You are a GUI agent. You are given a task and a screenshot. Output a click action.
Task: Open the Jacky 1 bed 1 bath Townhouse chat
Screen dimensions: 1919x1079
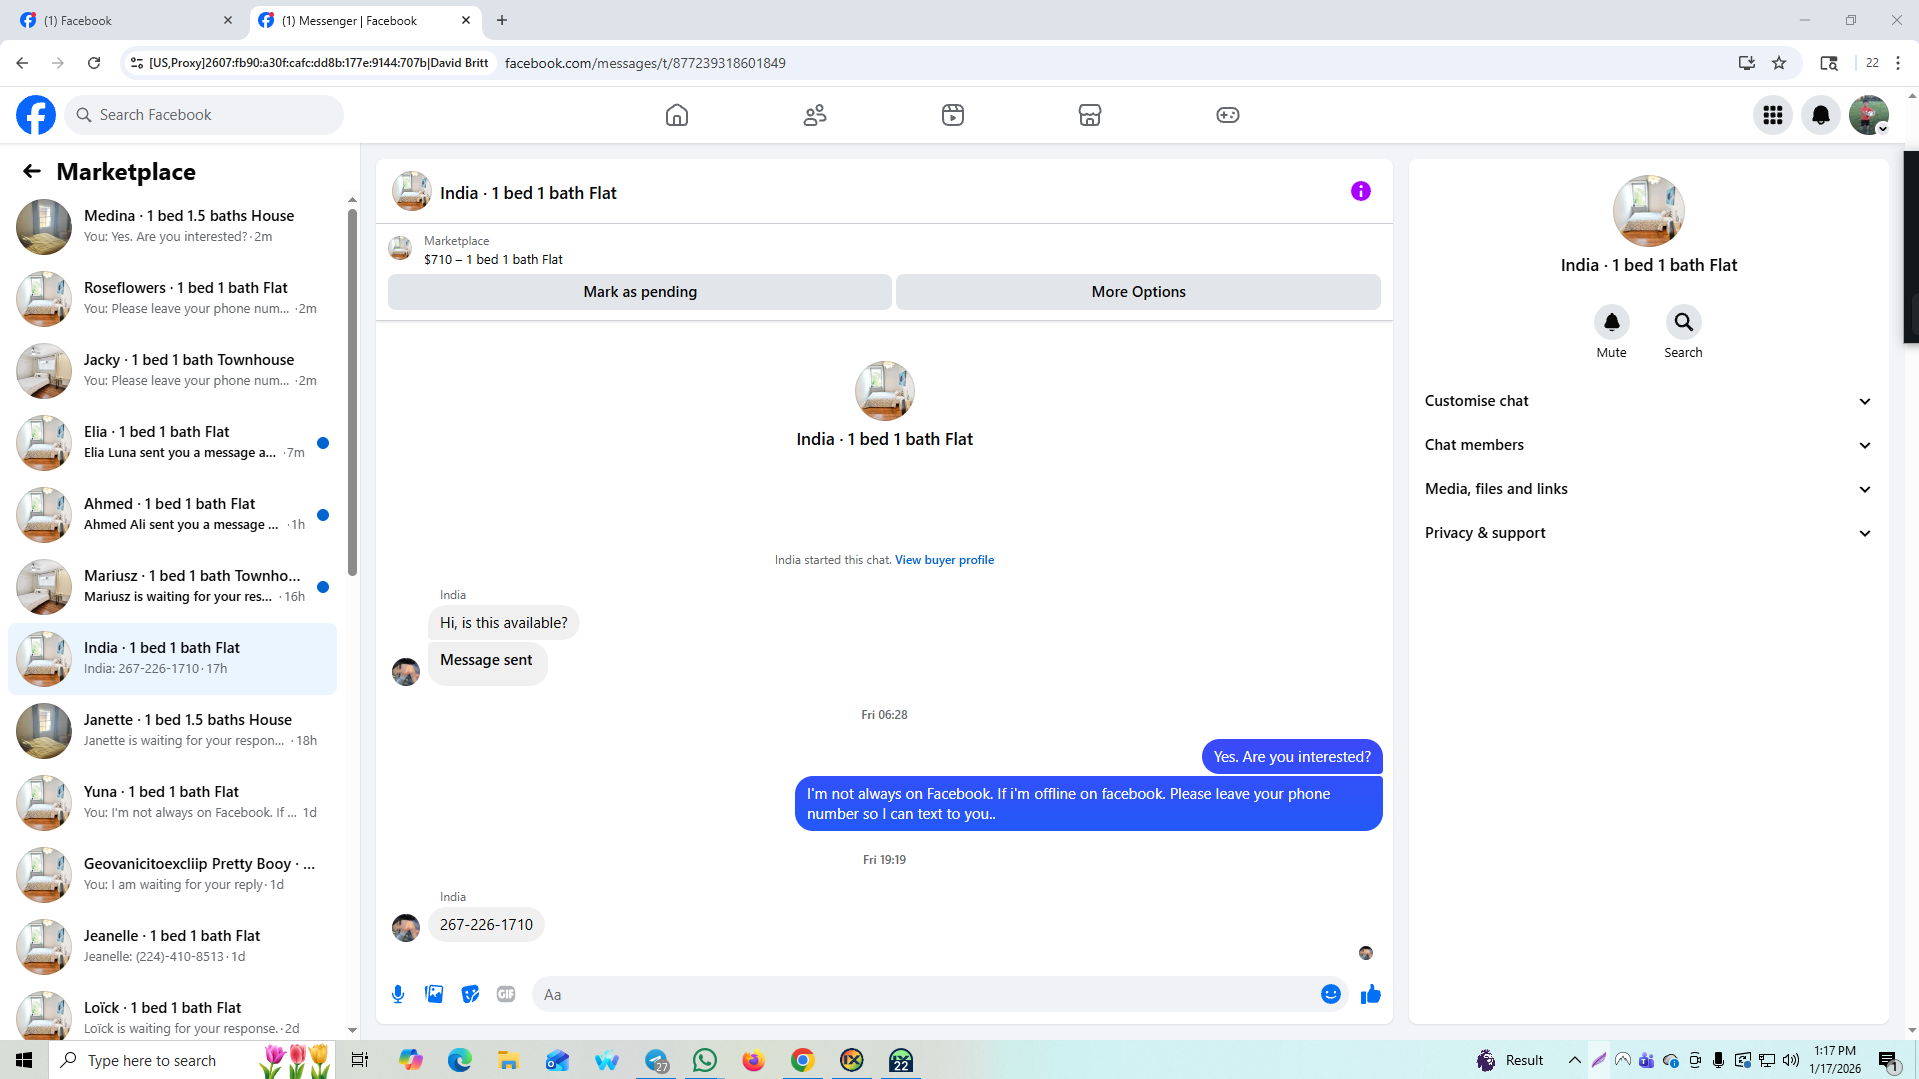[x=172, y=370]
